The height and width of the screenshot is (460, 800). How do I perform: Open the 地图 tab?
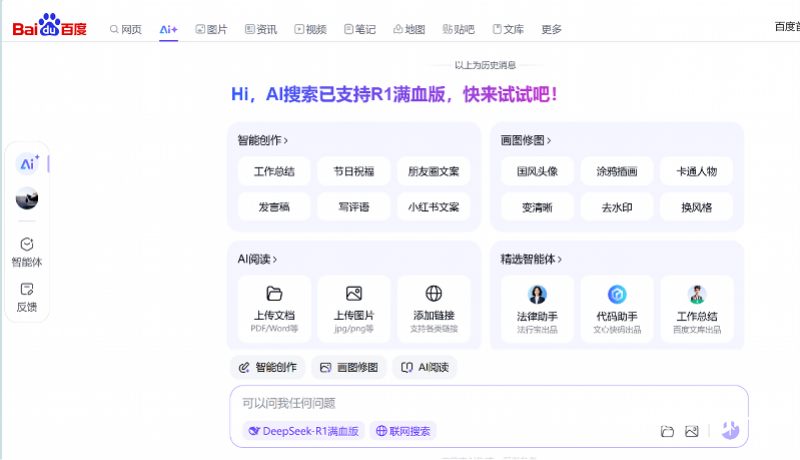[409, 30]
